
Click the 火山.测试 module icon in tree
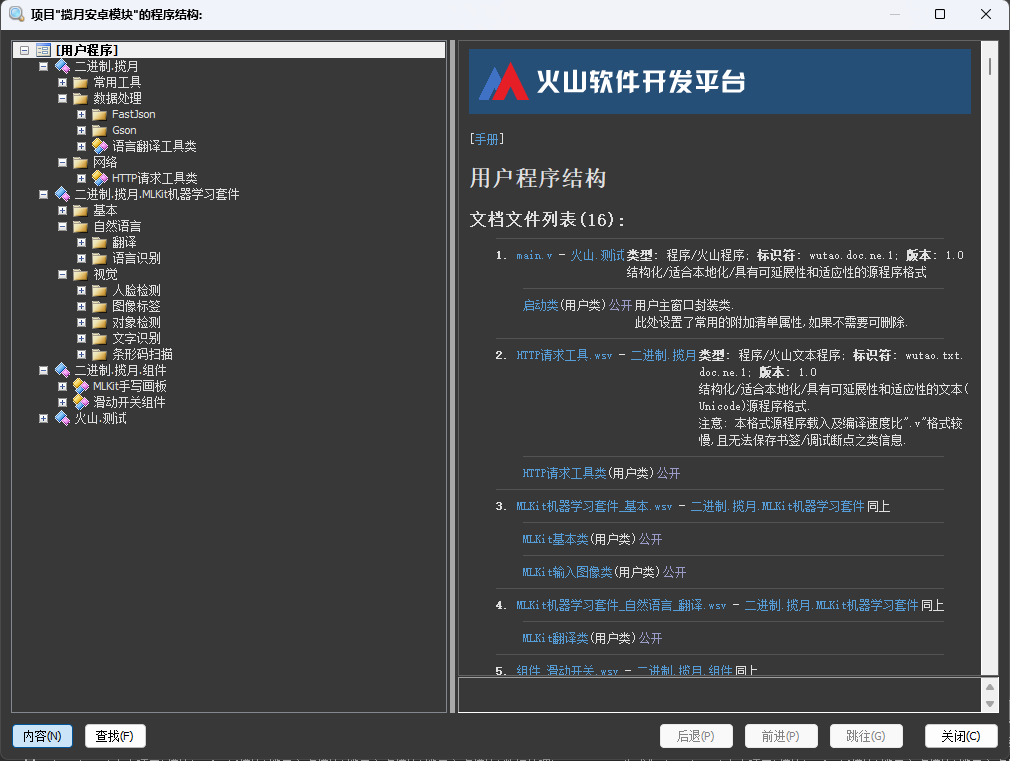click(x=62, y=418)
